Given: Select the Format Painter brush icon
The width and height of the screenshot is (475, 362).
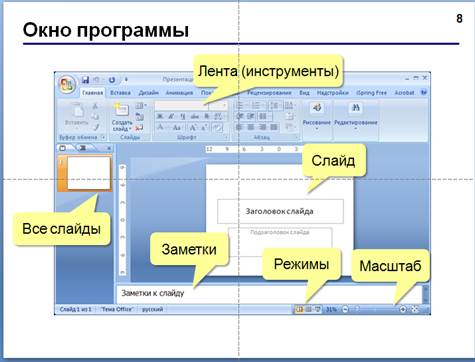Looking at the screenshot, I should [x=95, y=127].
